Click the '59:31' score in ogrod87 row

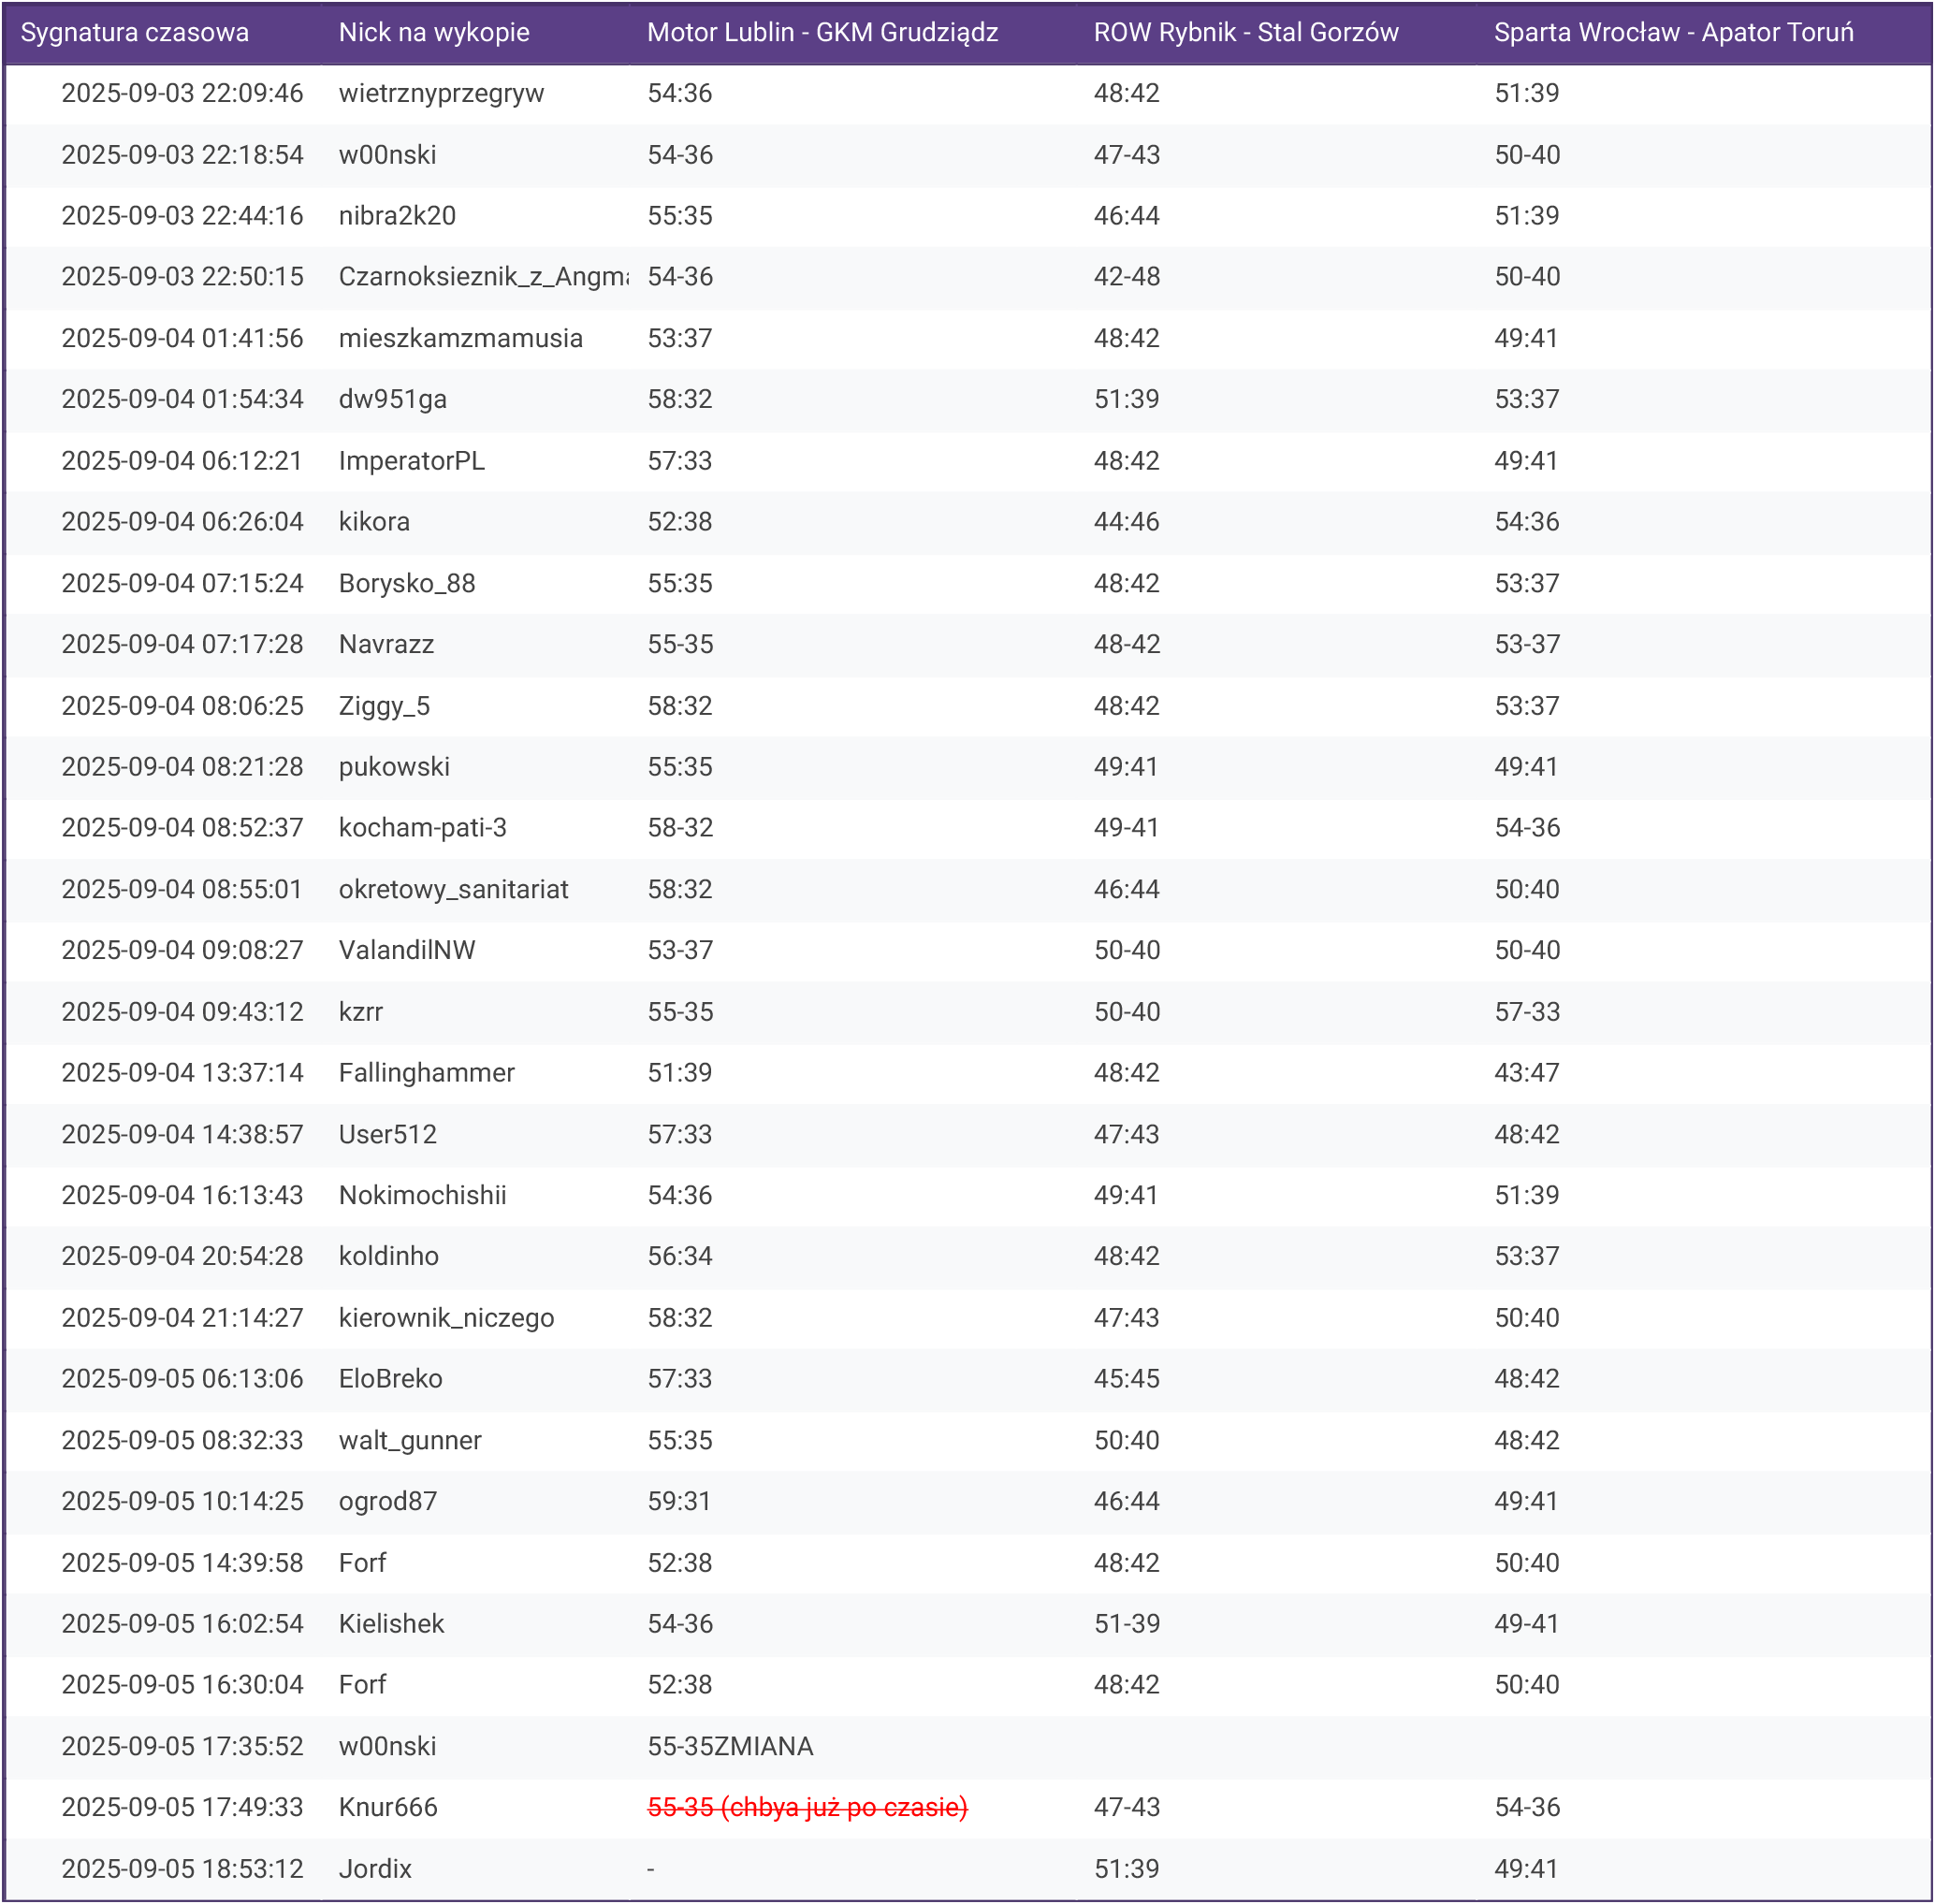pyautogui.click(x=679, y=1502)
